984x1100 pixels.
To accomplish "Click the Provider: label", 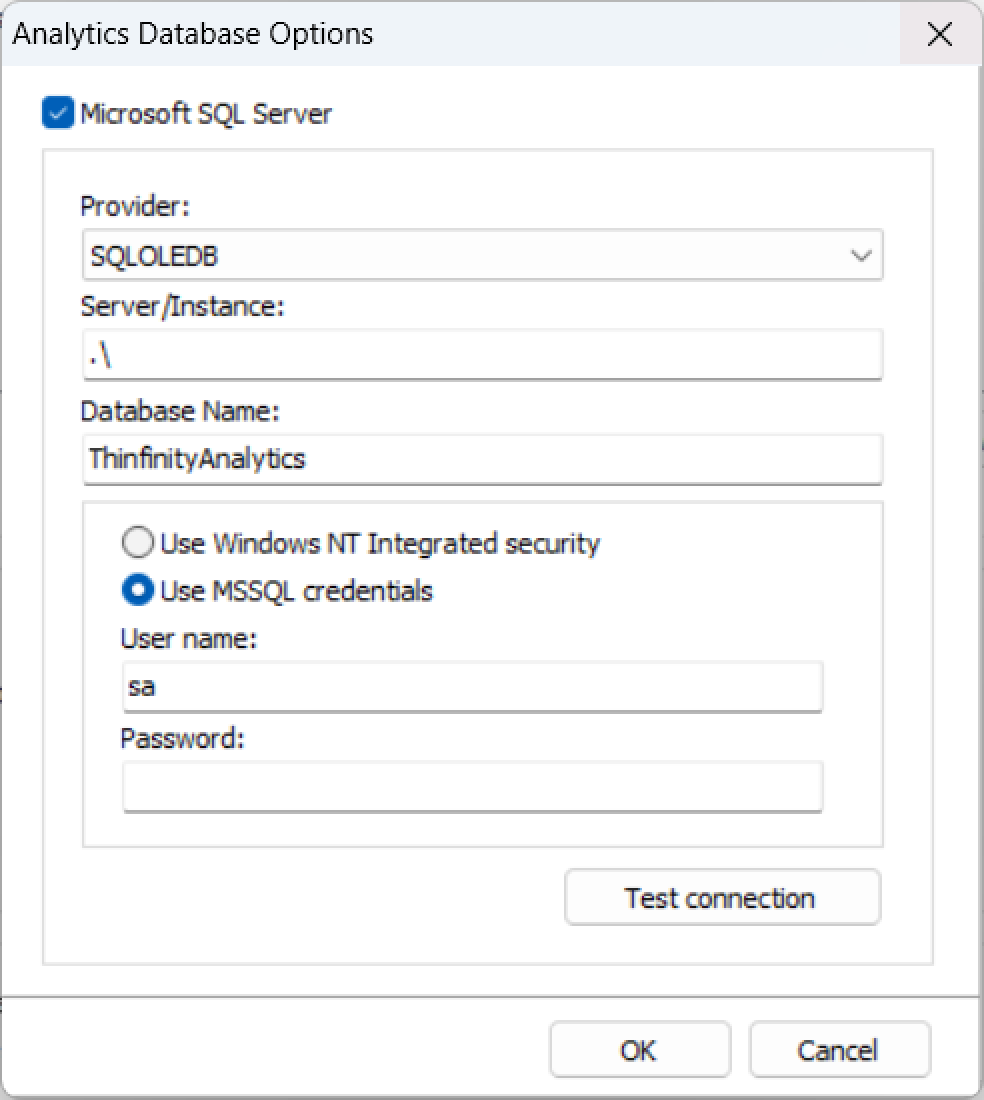I will tap(135, 206).
